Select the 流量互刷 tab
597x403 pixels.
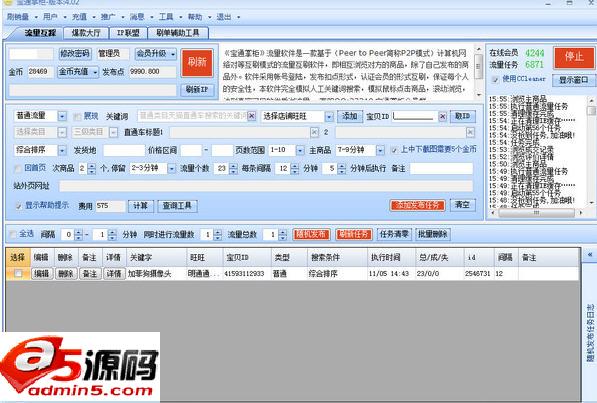tap(40, 33)
